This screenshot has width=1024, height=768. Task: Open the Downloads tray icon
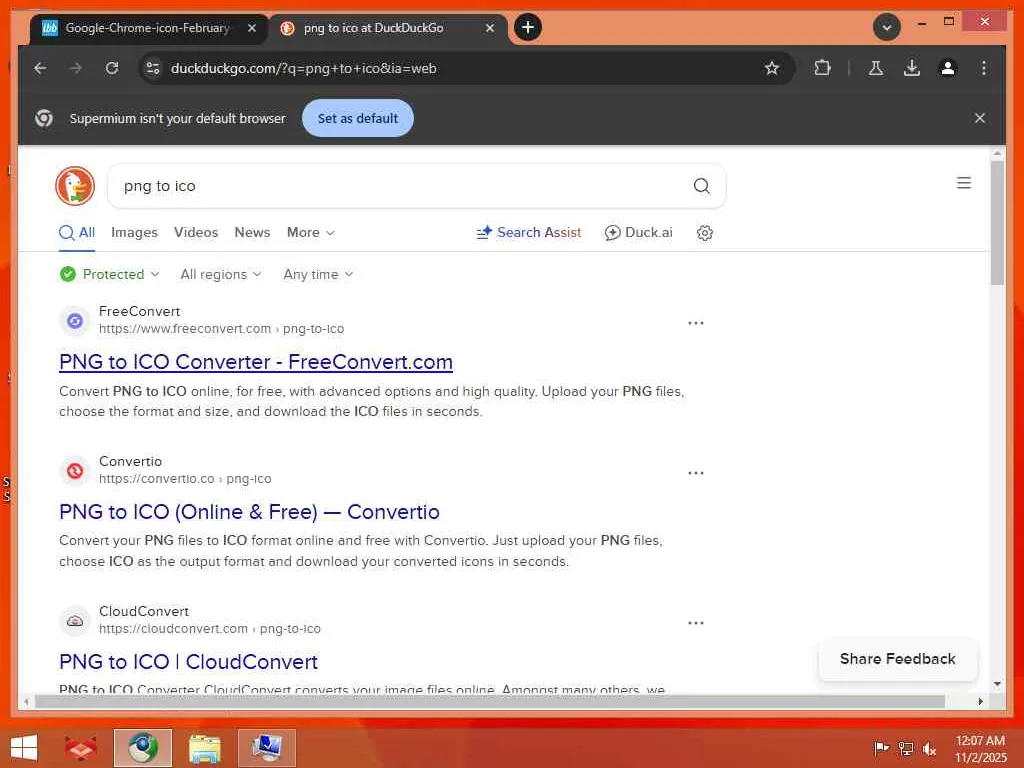pyautogui.click(x=912, y=68)
